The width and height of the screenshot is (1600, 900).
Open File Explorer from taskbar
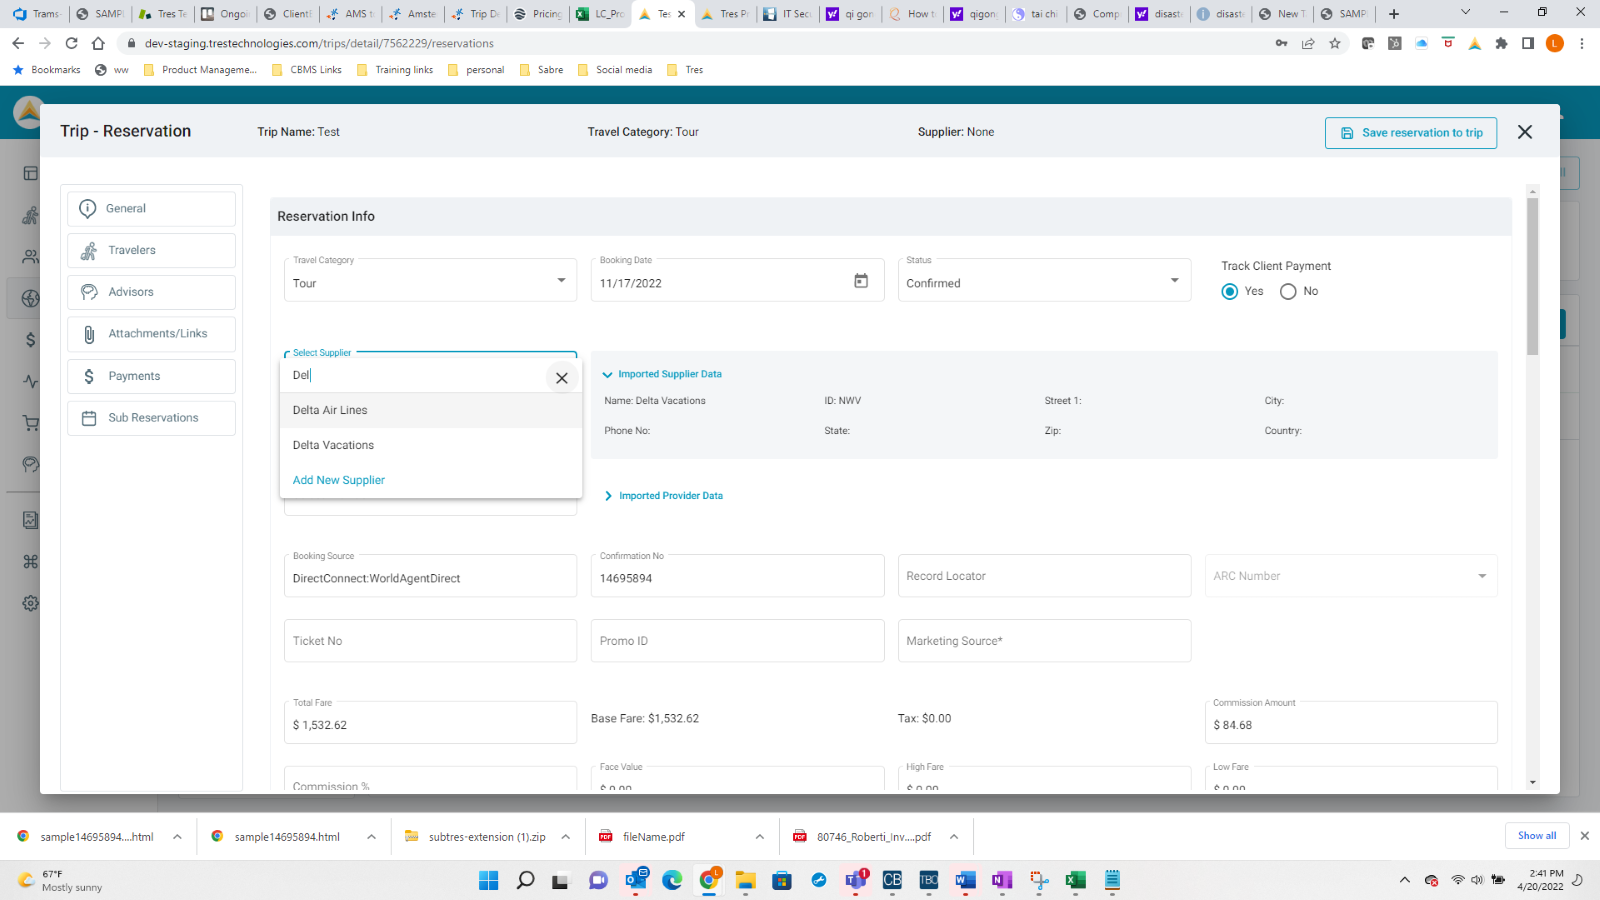point(745,880)
